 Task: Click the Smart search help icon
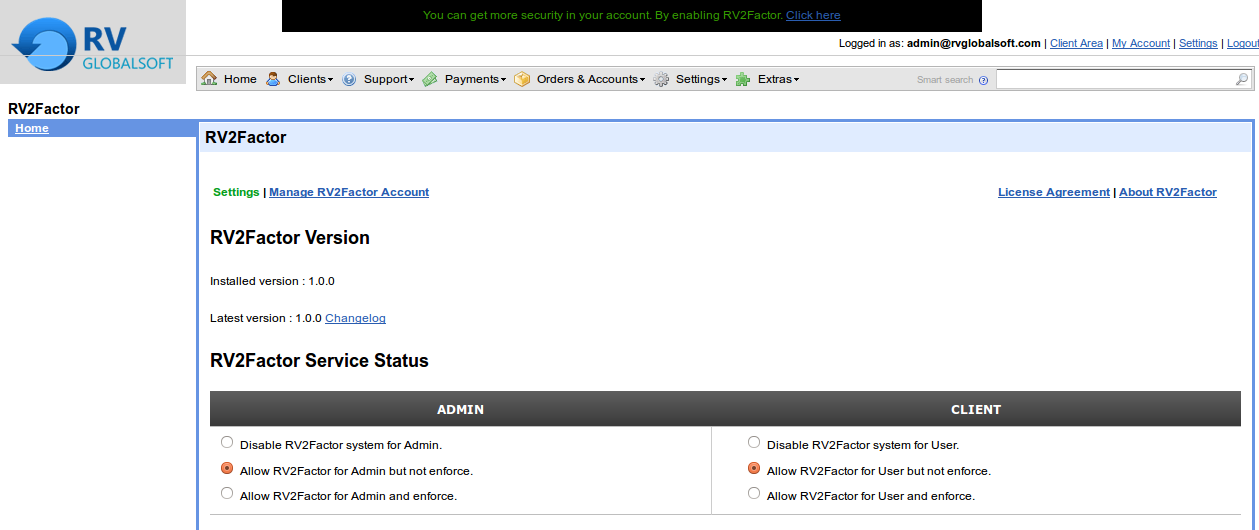click(983, 80)
